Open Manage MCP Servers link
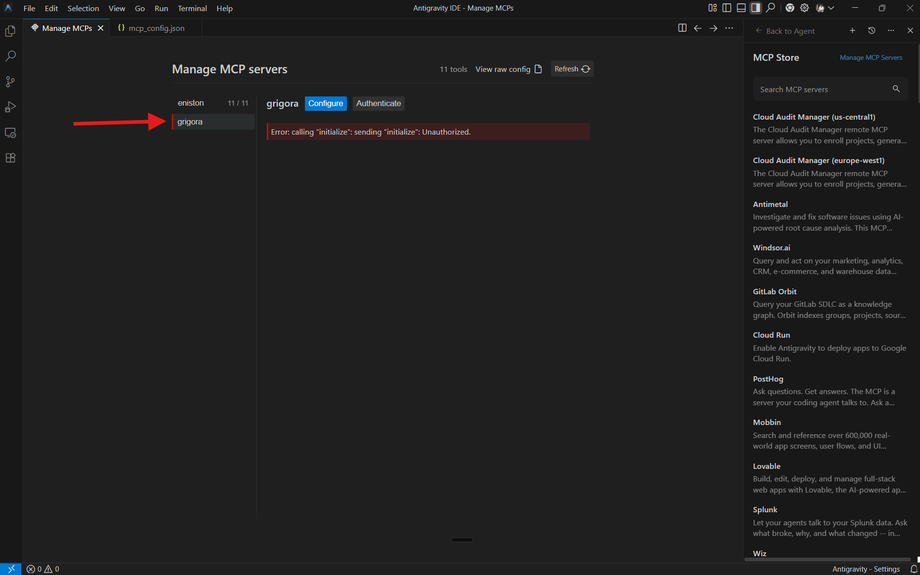Screen dimensions: 920x575 (871, 58)
